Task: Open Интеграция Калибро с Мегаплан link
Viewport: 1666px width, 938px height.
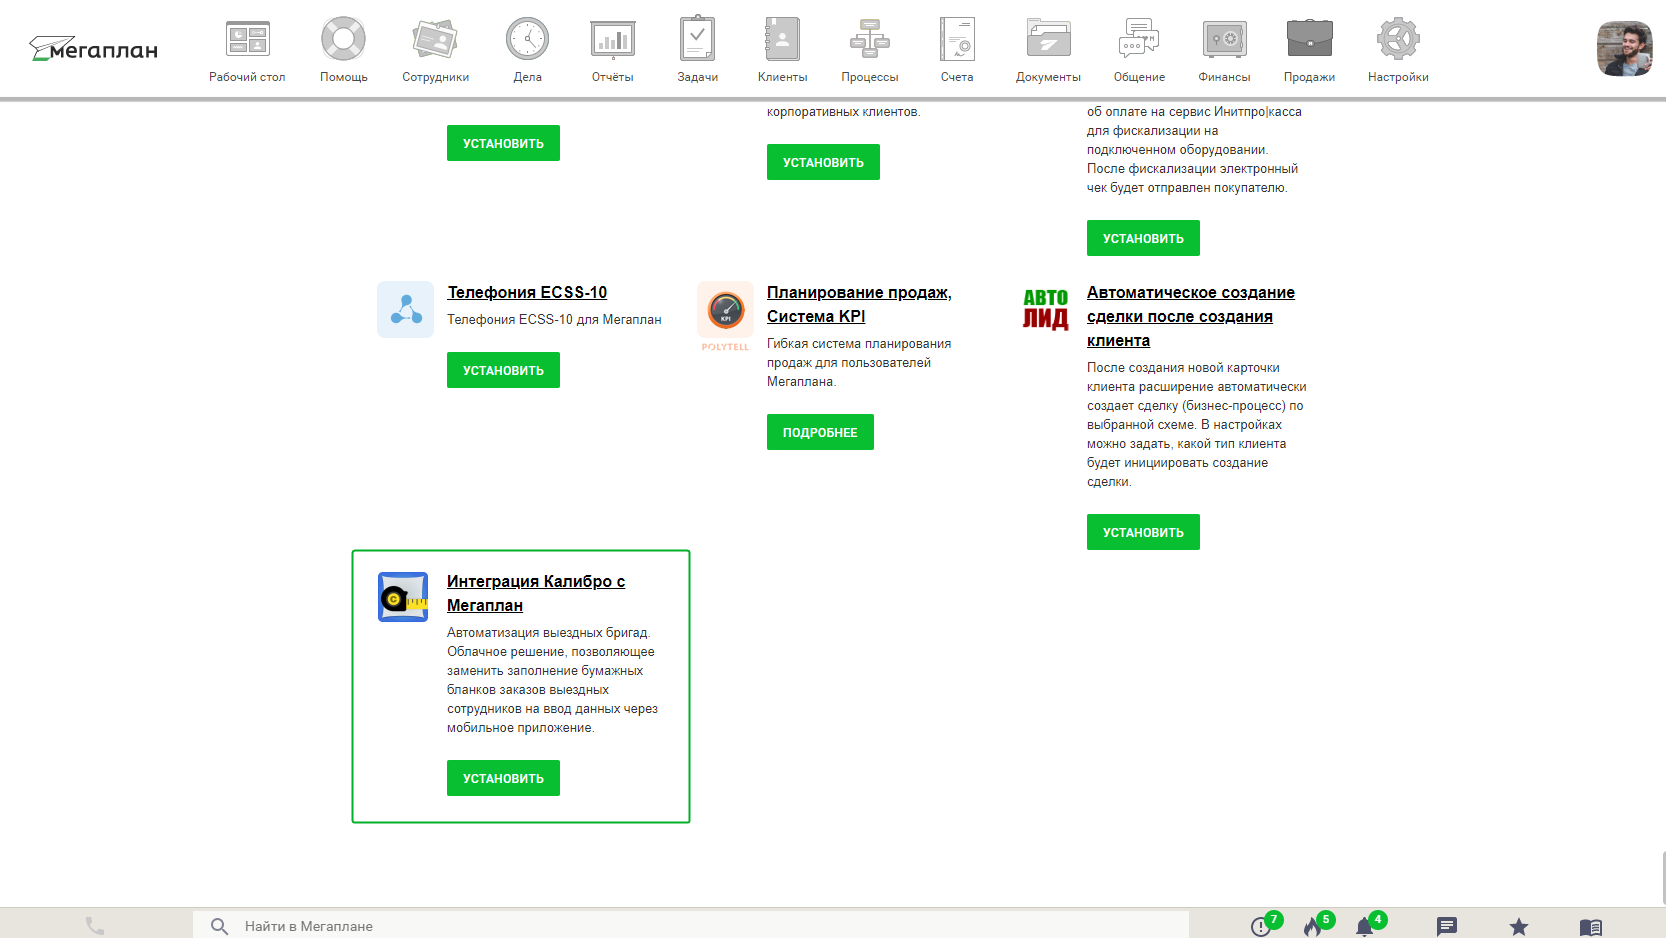Action: (536, 593)
